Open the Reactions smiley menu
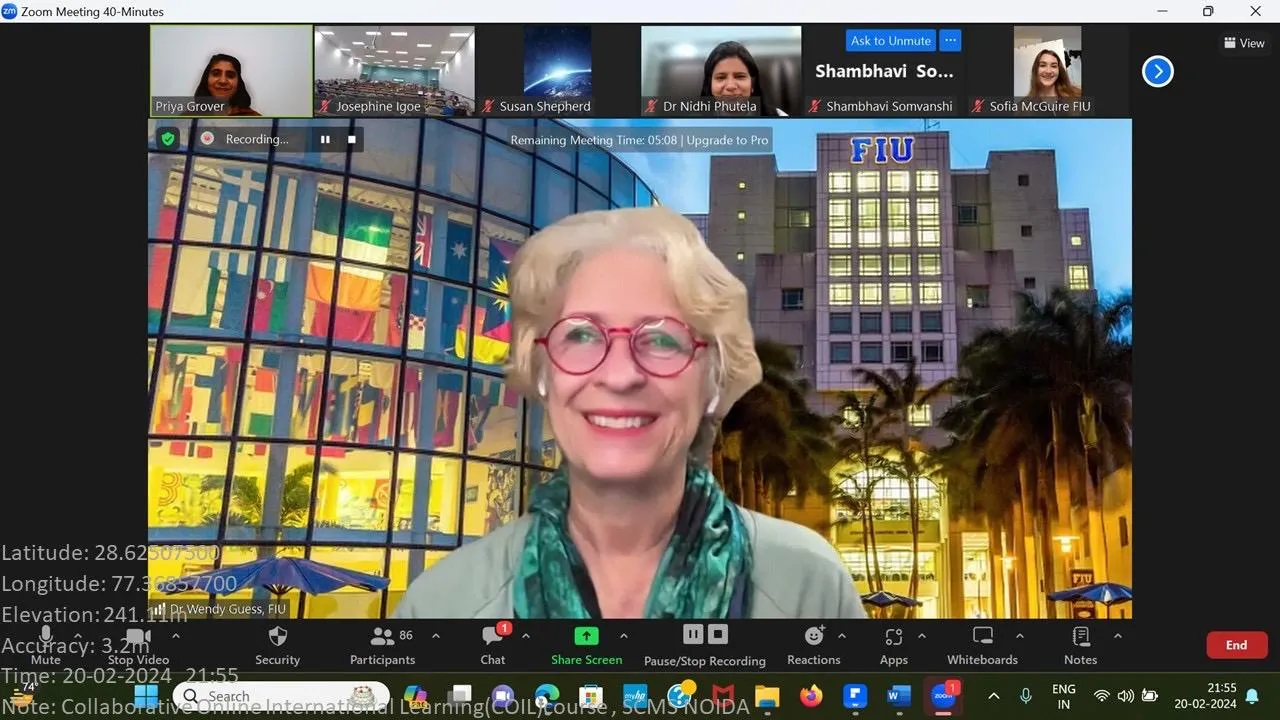This screenshot has height=720, width=1280. [814, 645]
